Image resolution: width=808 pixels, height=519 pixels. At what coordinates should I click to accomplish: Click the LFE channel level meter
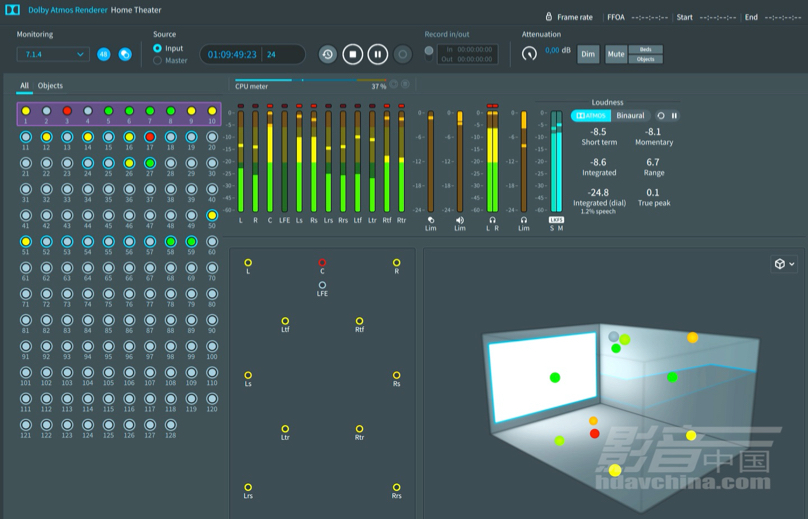click(284, 161)
